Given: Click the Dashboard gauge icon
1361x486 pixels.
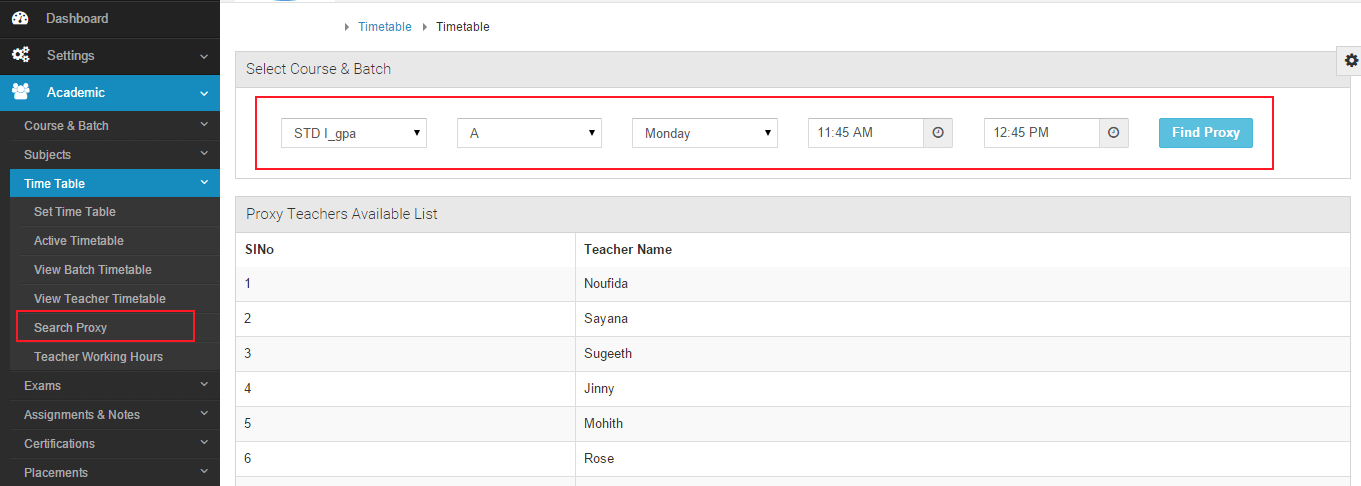Looking at the screenshot, I should (20, 18).
